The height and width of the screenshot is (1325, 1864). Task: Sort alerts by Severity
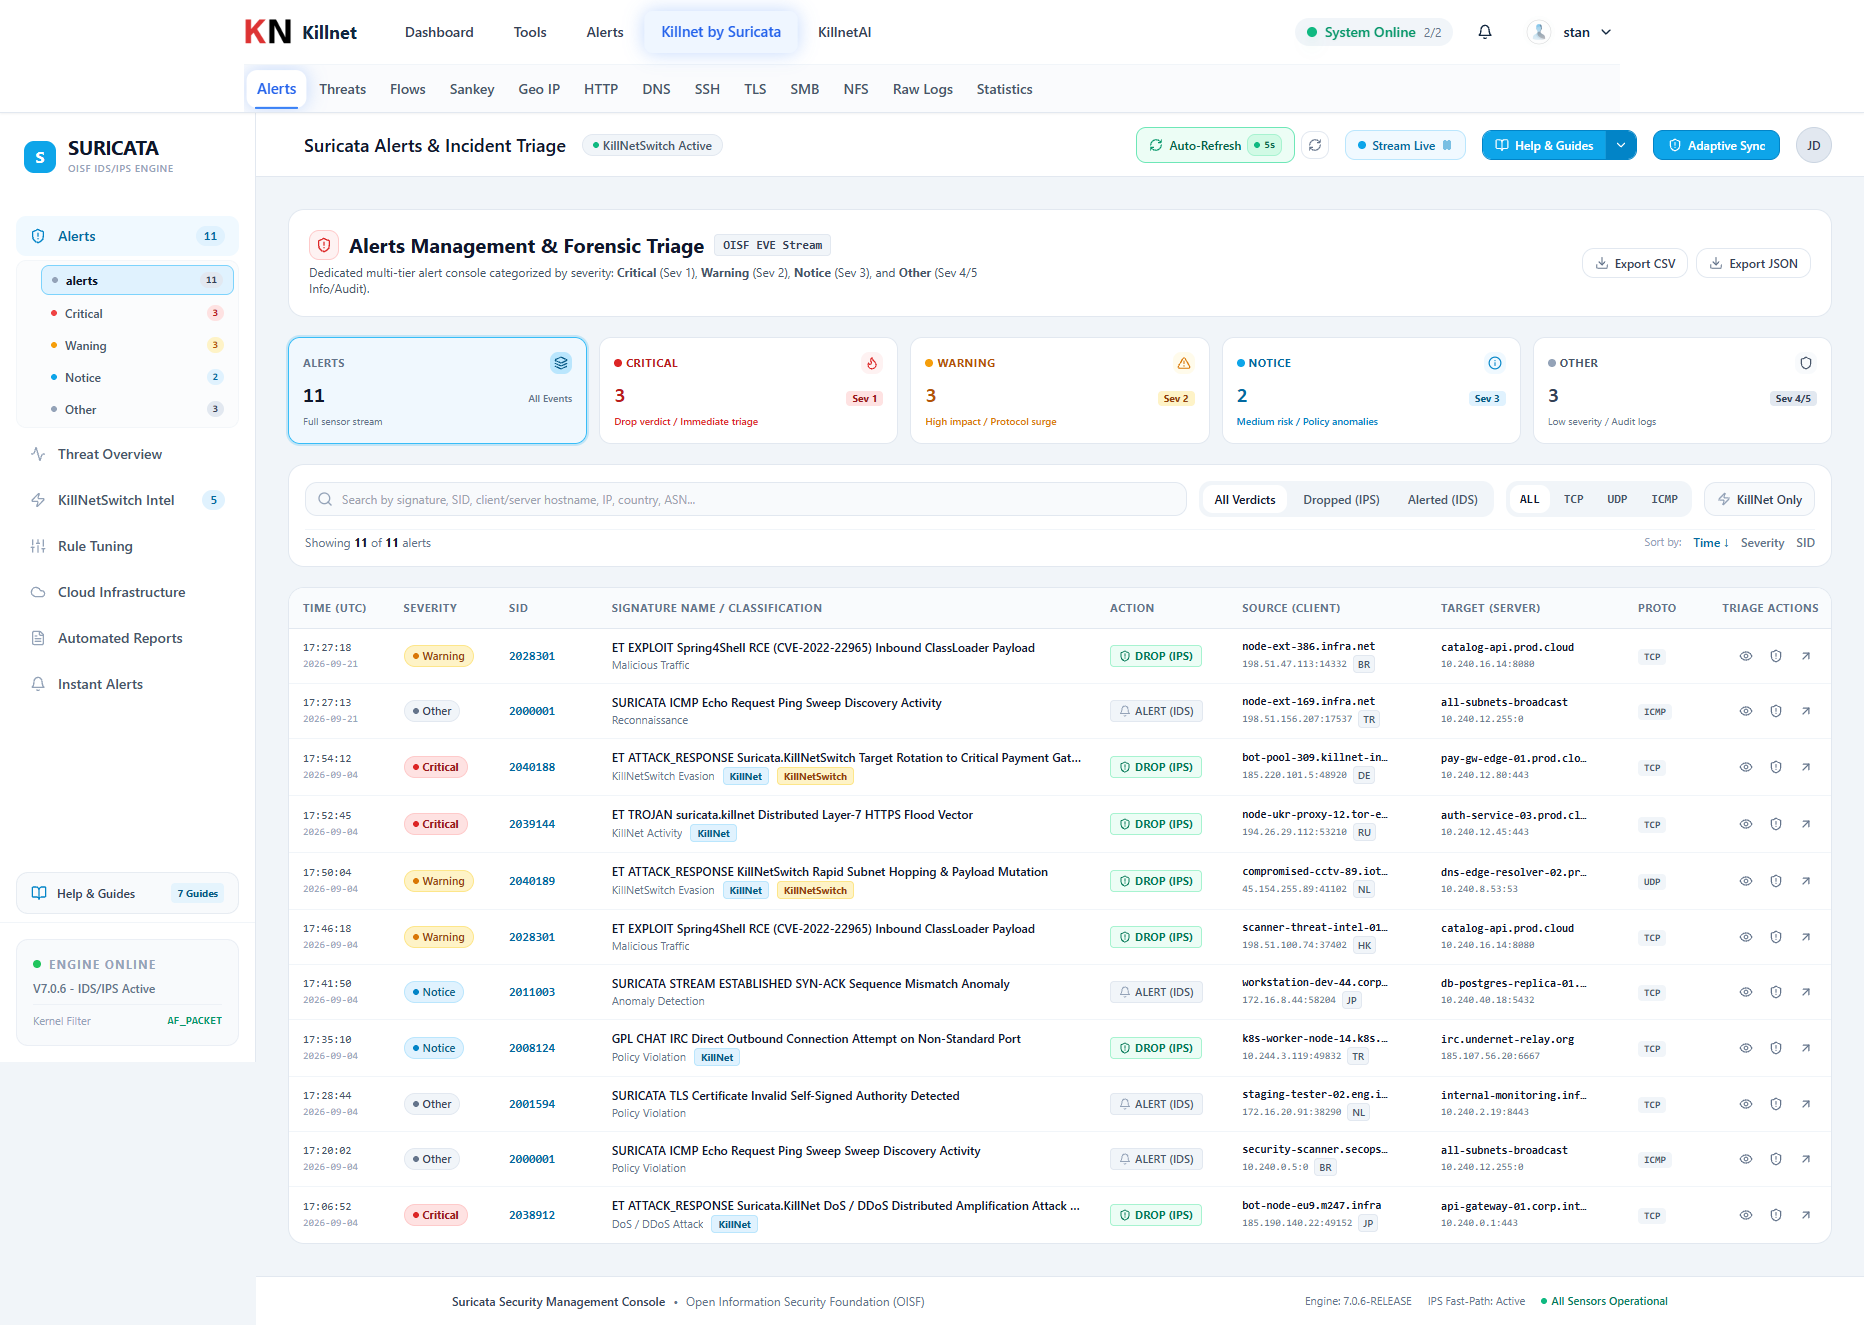pyautogui.click(x=1762, y=543)
